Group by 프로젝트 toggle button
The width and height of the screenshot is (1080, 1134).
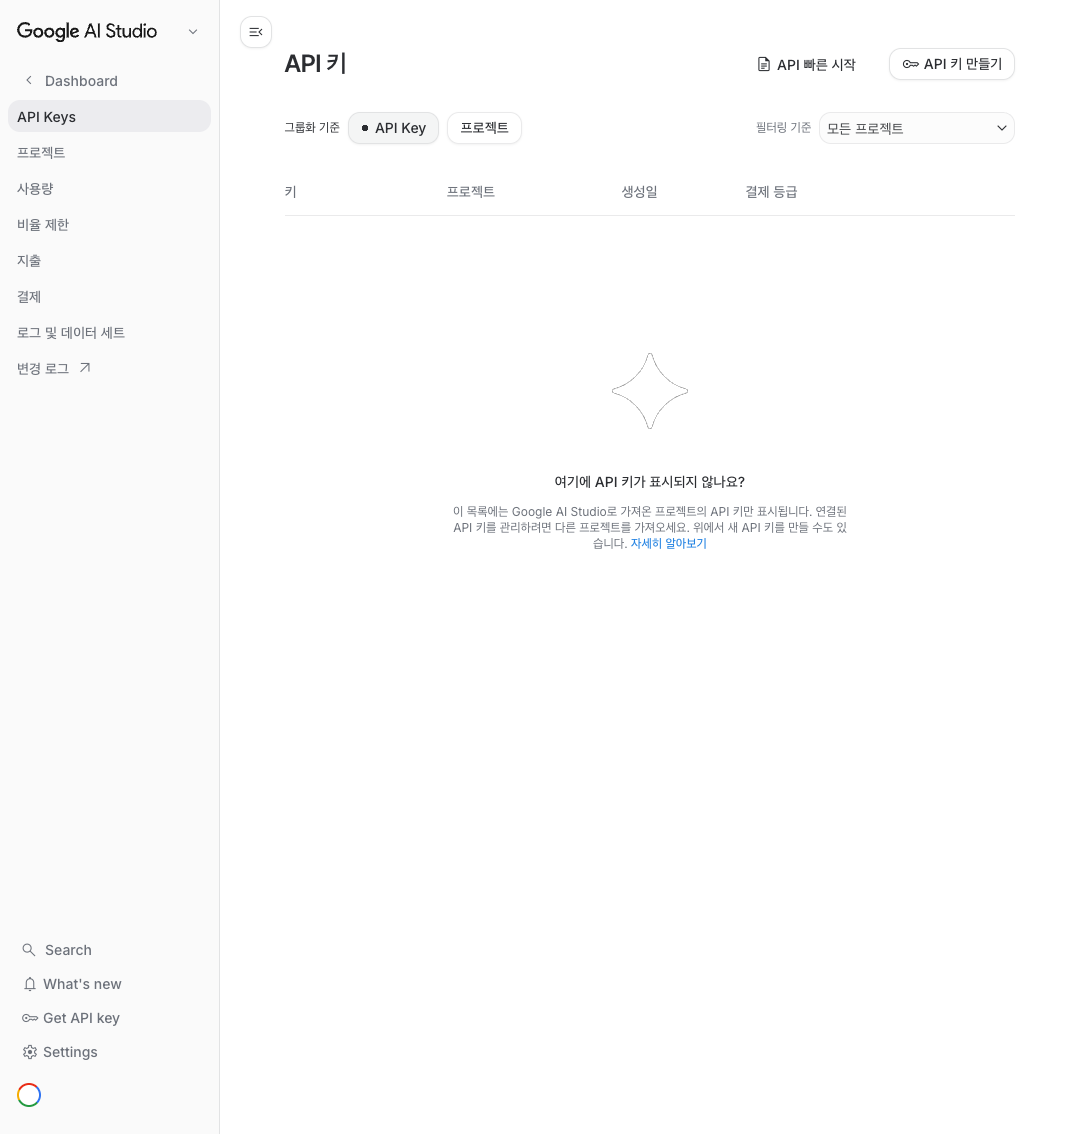point(484,128)
